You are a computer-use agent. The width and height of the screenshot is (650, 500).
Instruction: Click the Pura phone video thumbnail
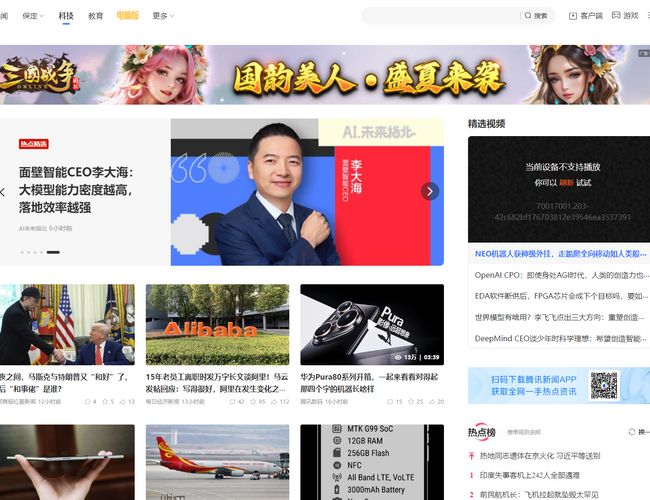372,325
